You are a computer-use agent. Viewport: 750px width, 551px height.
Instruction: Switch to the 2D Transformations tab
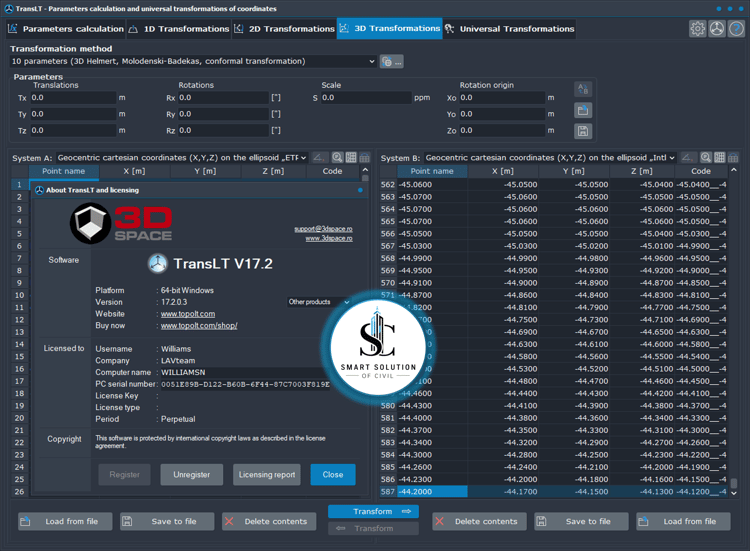pyautogui.click(x=285, y=29)
